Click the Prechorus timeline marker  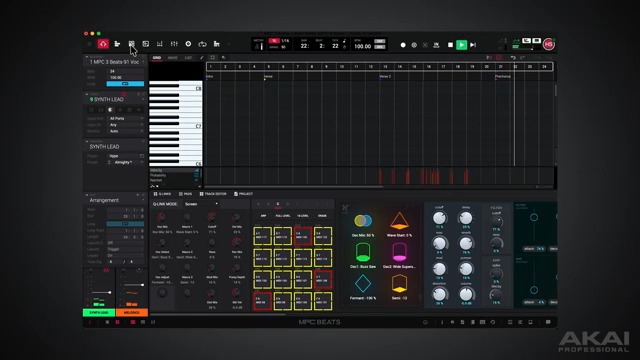(503, 76)
